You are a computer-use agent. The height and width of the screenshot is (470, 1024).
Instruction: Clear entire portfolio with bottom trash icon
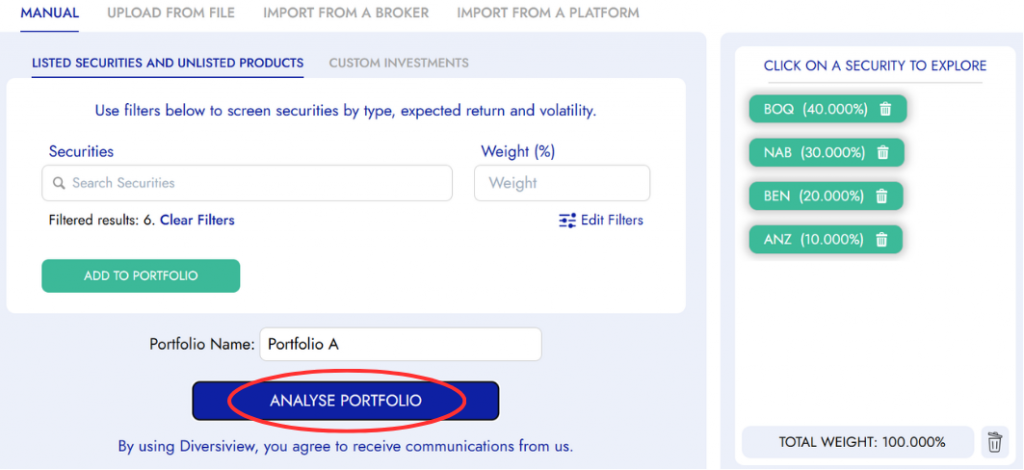pyautogui.click(x=994, y=442)
